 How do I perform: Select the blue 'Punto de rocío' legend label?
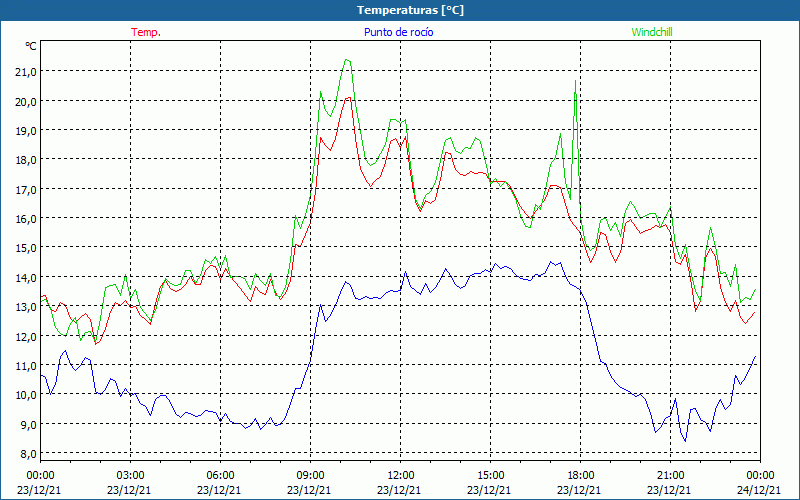coord(398,32)
